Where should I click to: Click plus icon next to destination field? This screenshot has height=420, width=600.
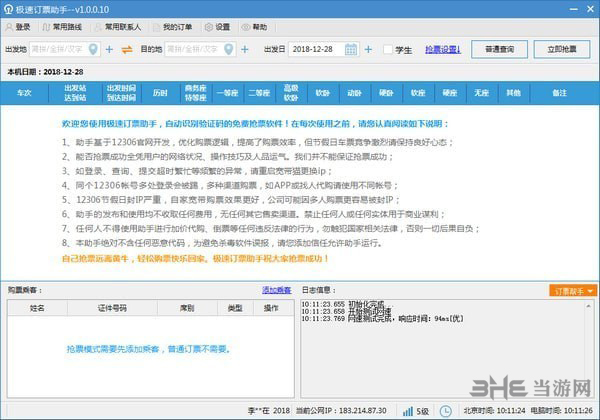tap(245, 49)
